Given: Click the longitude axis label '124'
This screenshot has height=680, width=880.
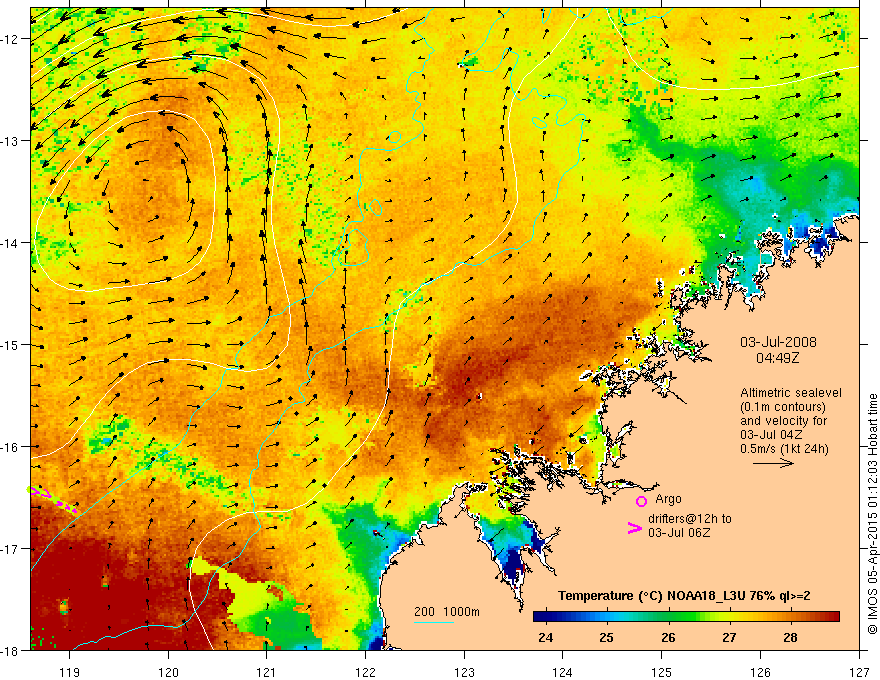Looking at the screenshot, I should [563, 672].
